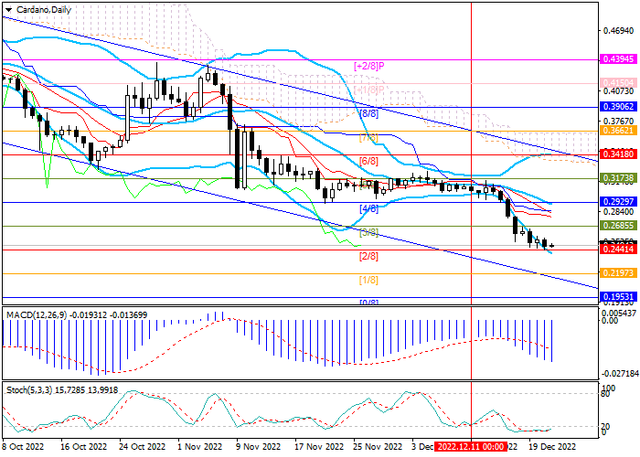
Task: Select the [4/8] level label
Action: click(x=368, y=209)
